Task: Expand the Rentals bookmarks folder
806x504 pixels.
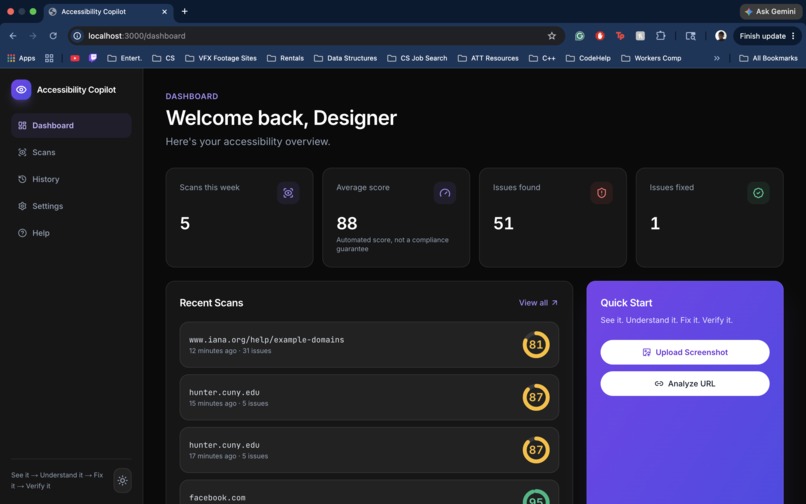Action: tap(285, 58)
